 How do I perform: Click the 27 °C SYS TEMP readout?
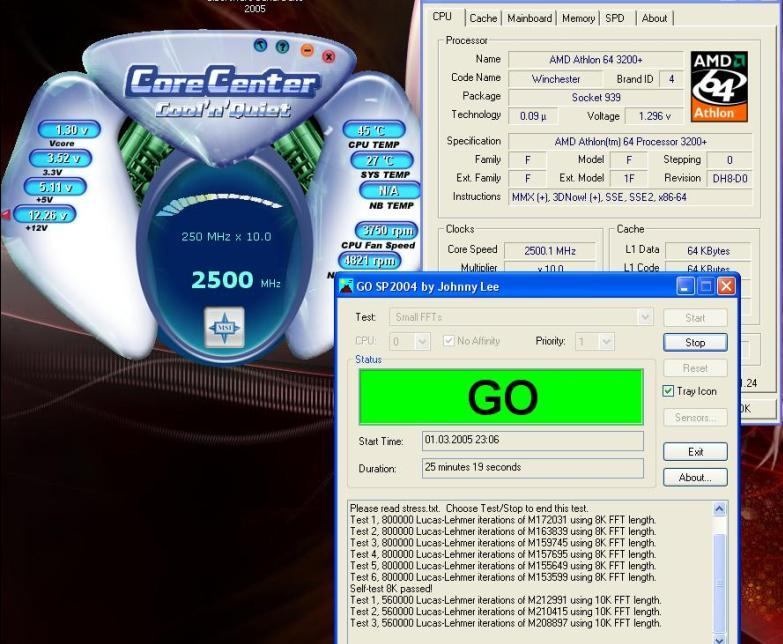pos(382,160)
